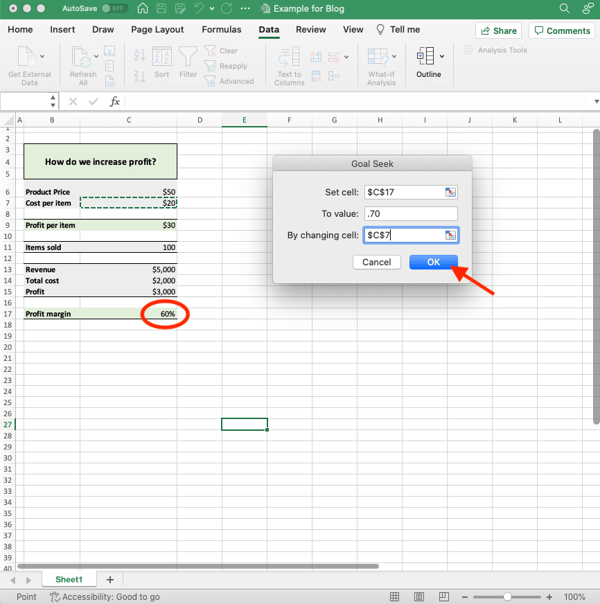Open the Search magnifier icon
The image size is (600, 604).
565,8
